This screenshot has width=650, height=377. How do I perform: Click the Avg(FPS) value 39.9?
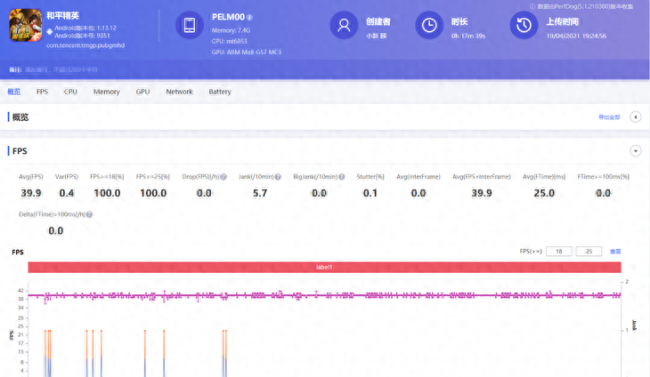(x=31, y=193)
